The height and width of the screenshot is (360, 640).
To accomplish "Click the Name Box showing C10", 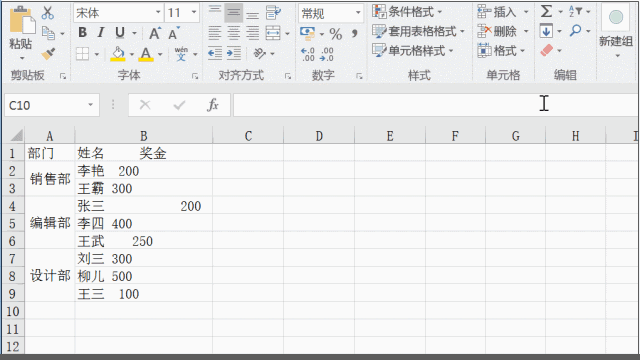I will click(52, 105).
